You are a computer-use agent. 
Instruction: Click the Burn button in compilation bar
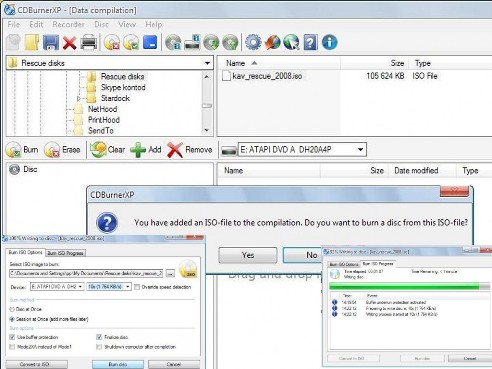tap(22, 150)
